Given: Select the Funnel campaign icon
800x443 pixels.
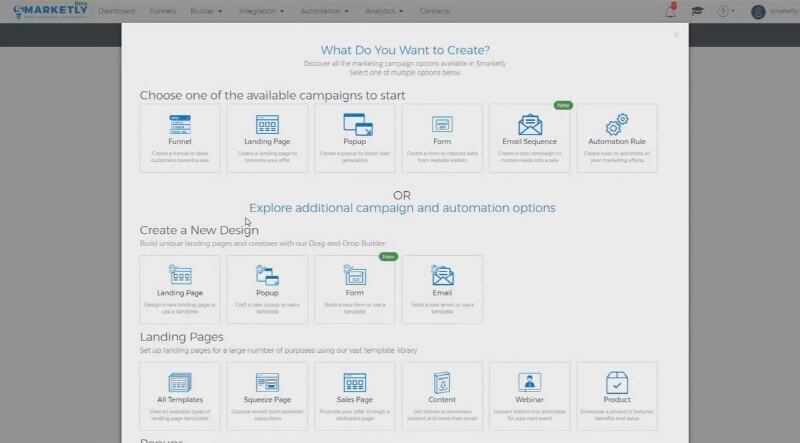Looking at the screenshot, I should (x=180, y=125).
